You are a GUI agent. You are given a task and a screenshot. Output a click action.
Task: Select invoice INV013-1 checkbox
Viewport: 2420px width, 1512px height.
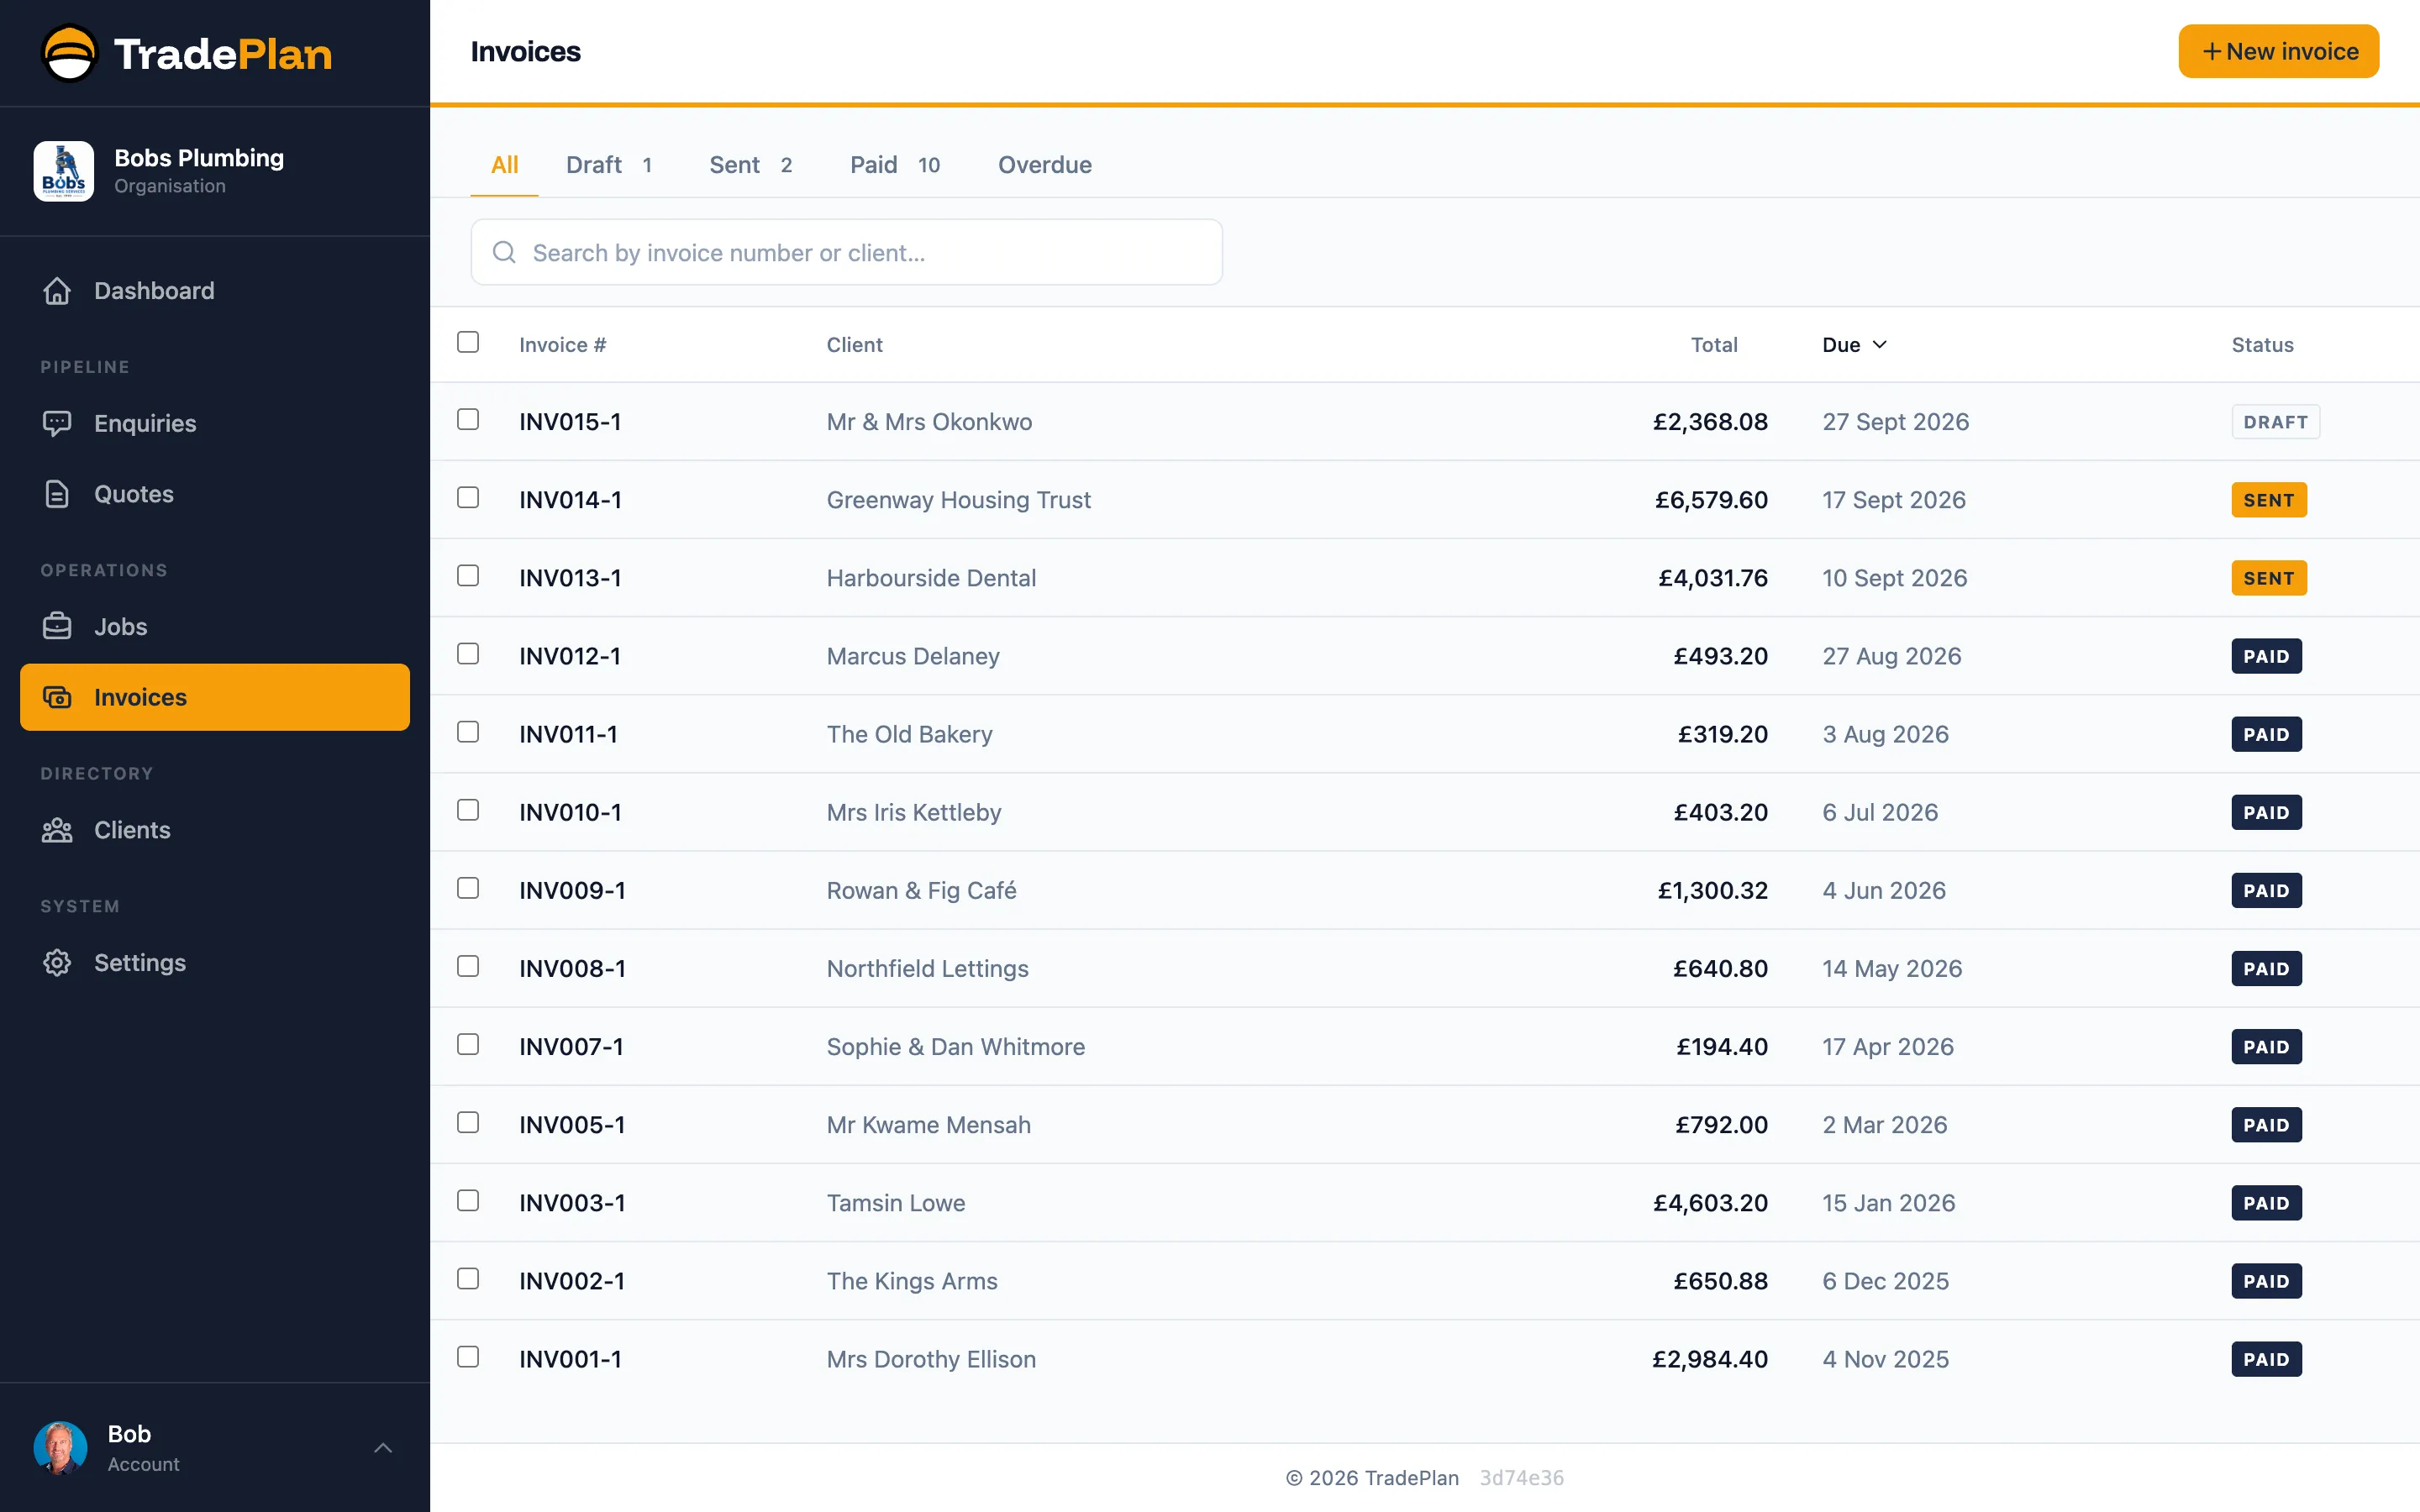[x=468, y=575]
